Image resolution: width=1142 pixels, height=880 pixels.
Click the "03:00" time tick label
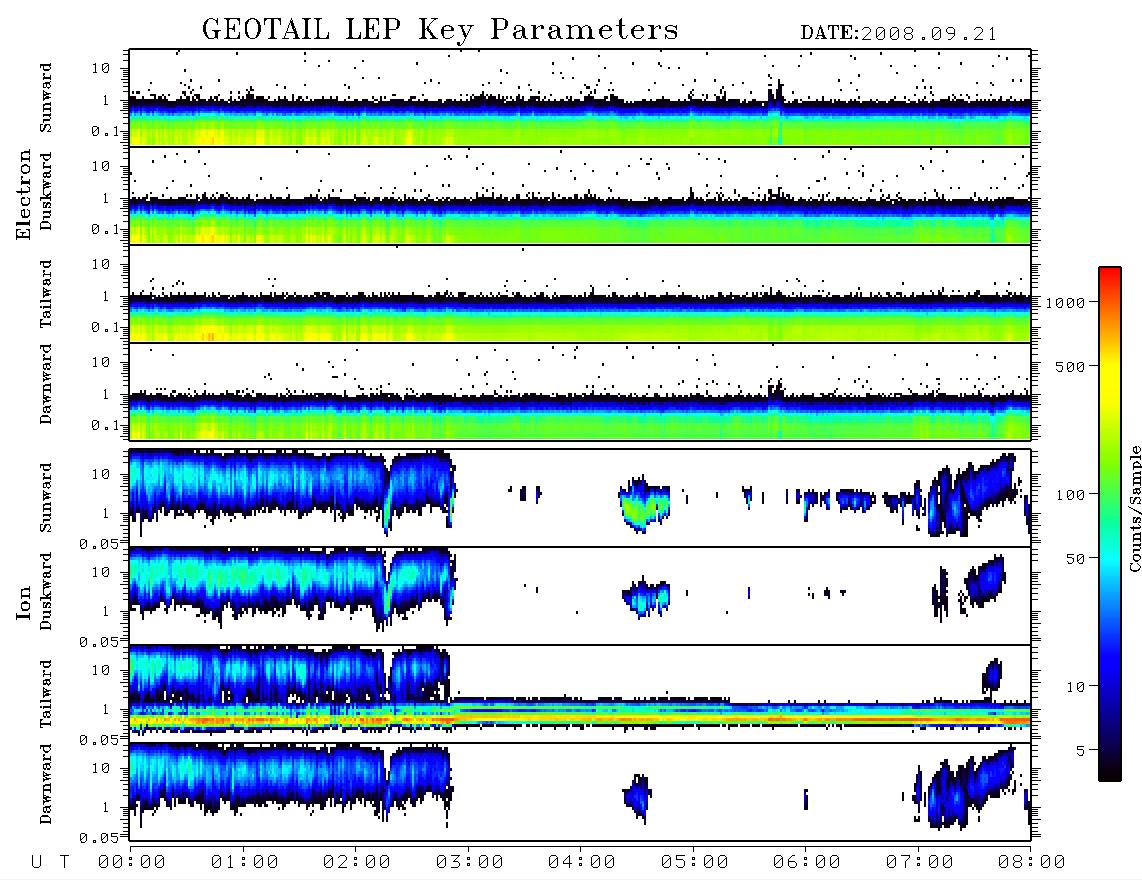469,863
